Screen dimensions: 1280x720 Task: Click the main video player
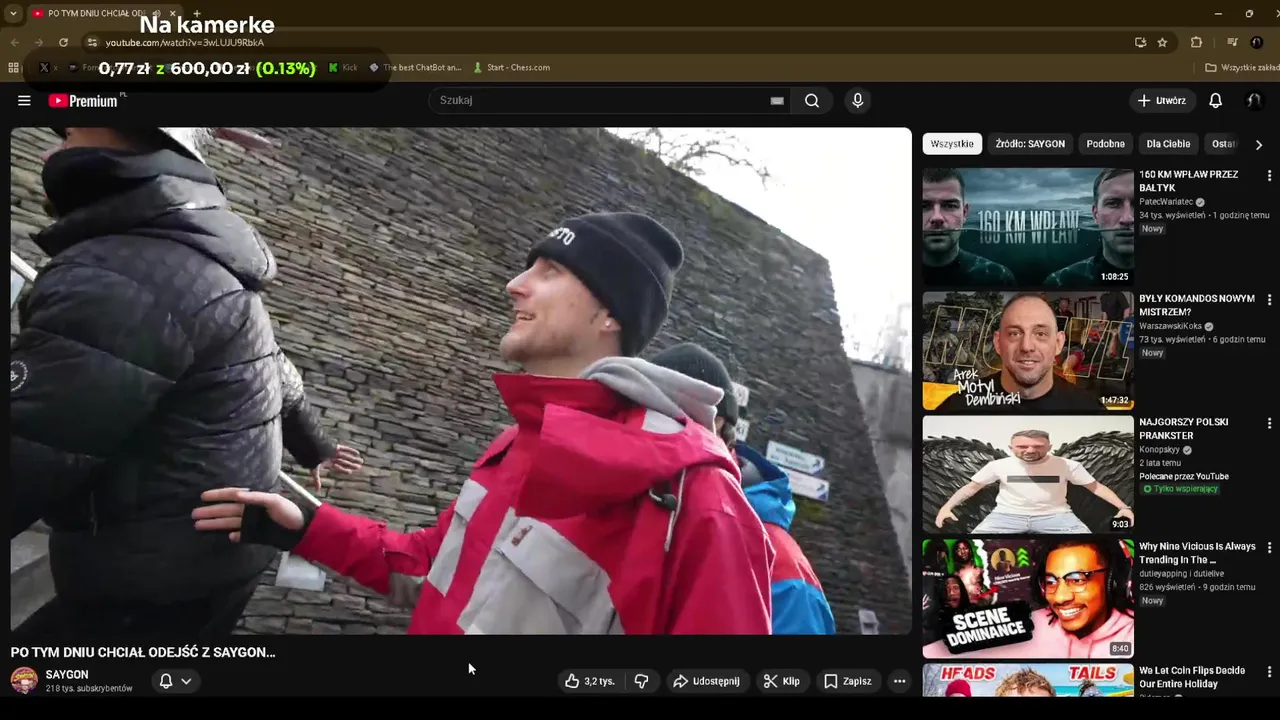[461, 381]
